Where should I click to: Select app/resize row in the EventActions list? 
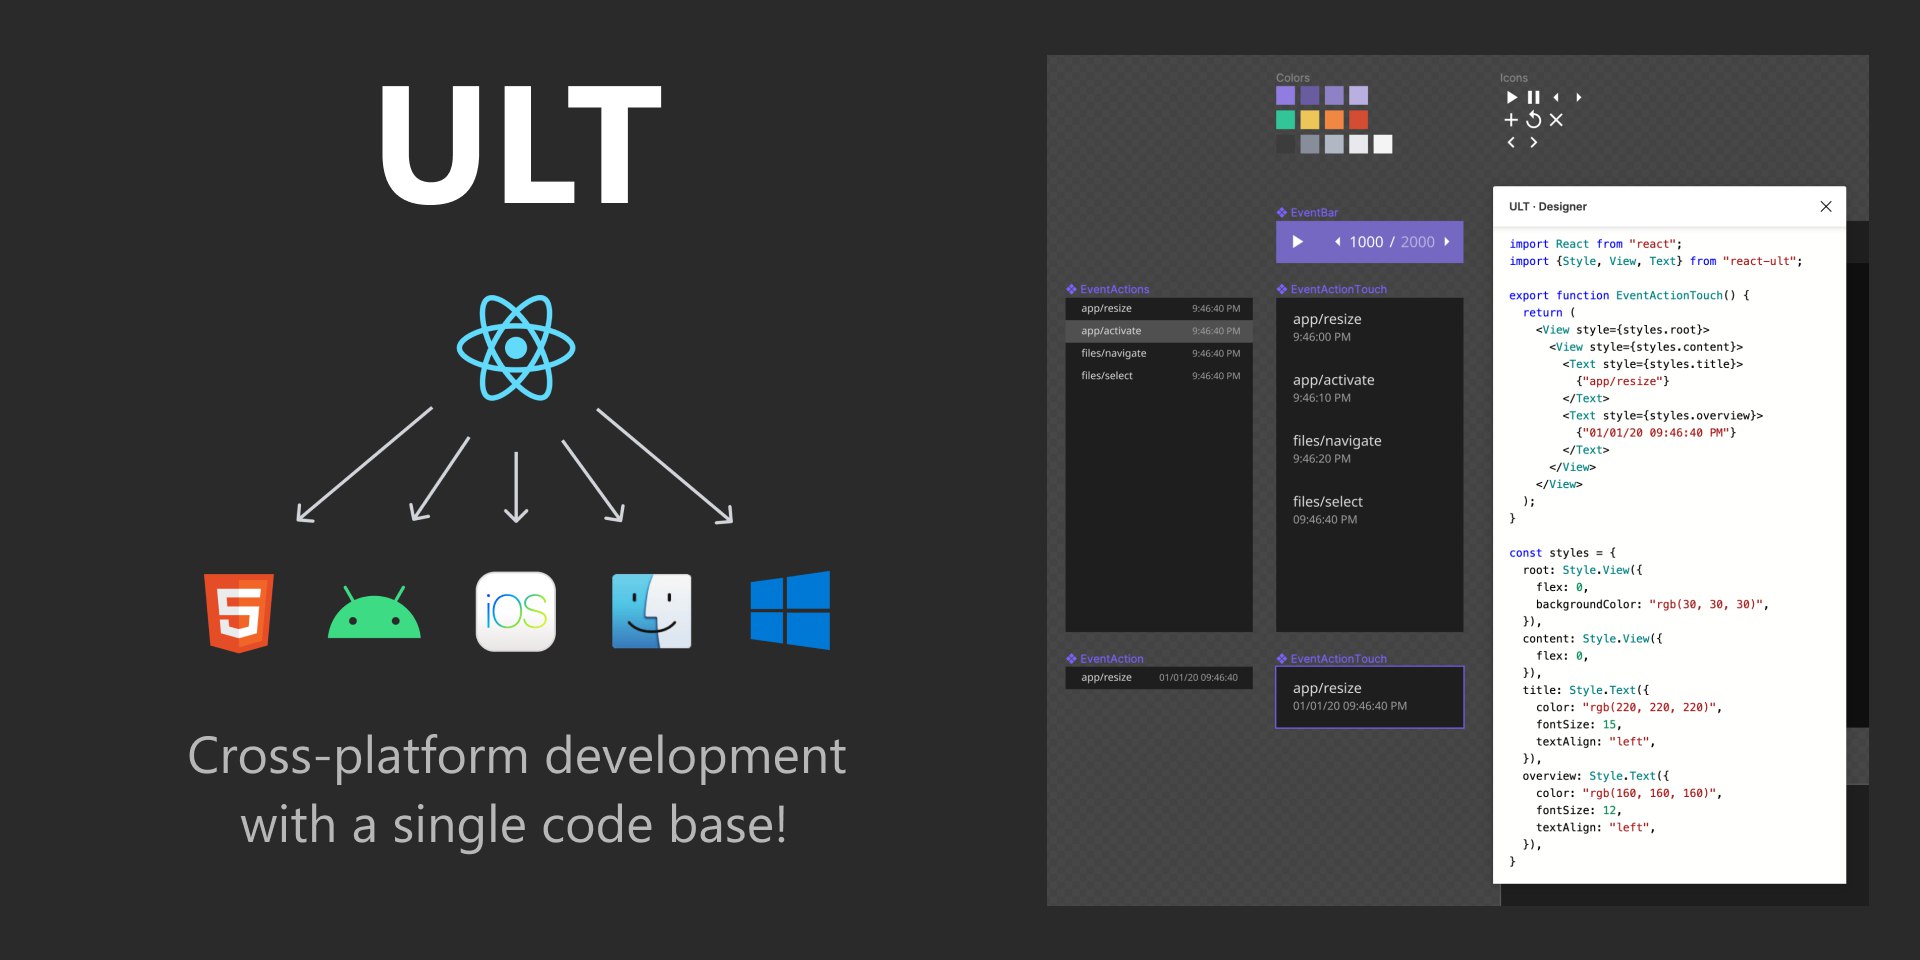[x=1159, y=309]
